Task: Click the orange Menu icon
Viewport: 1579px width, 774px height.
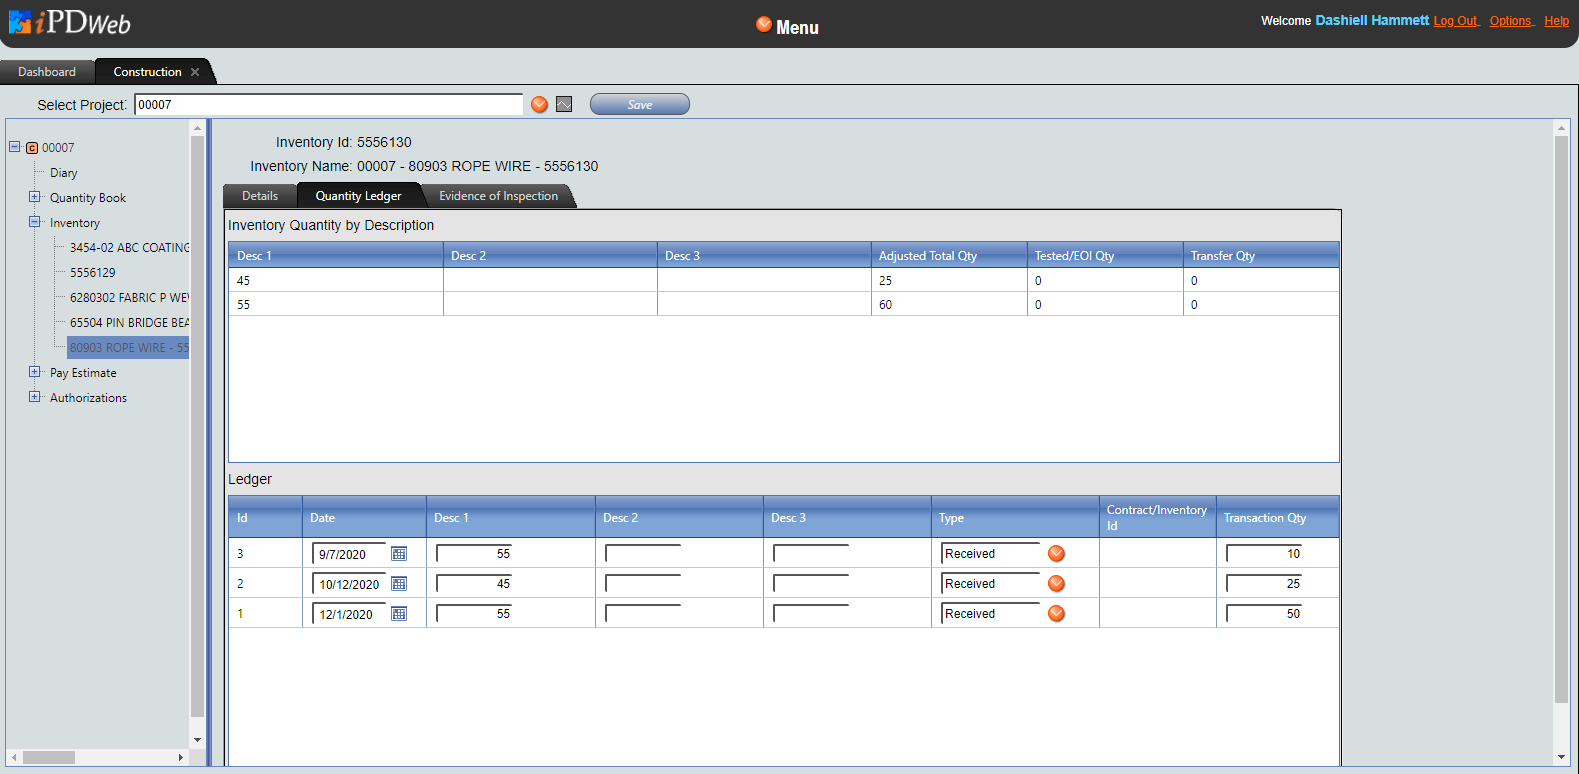Action: tap(764, 25)
